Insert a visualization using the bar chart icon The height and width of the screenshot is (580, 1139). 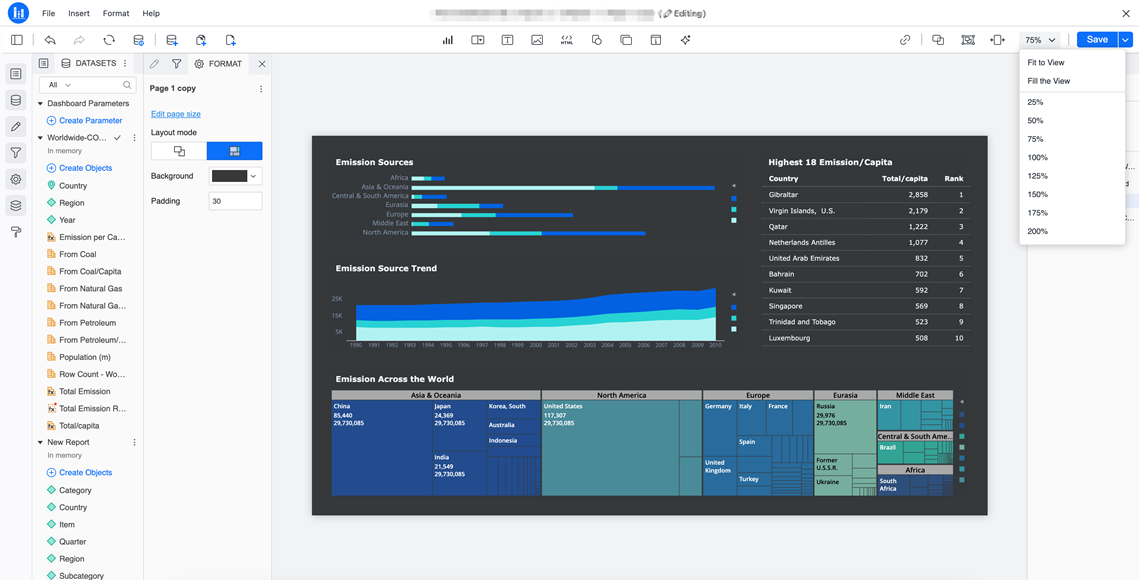click(x=447, y=40)
